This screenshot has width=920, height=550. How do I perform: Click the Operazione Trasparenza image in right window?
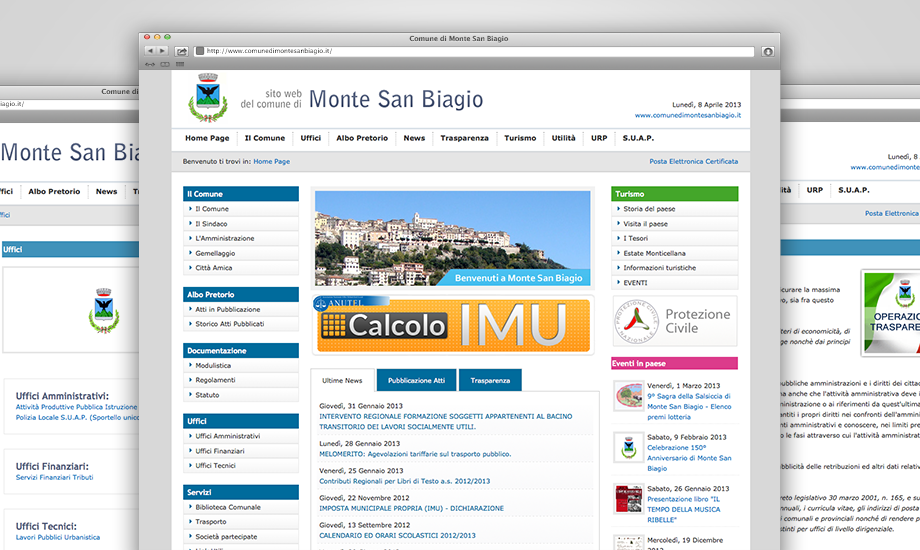[891, 313]
